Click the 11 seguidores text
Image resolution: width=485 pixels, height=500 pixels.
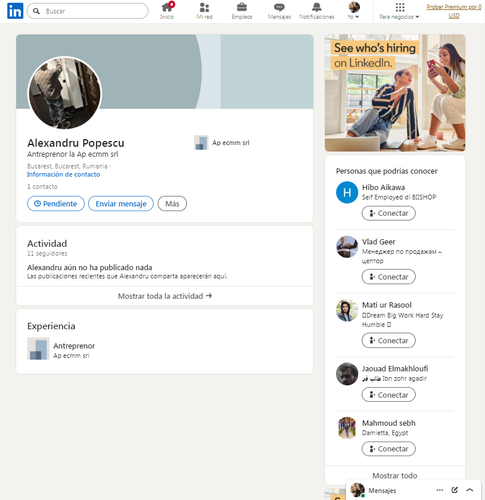(47, 253)
